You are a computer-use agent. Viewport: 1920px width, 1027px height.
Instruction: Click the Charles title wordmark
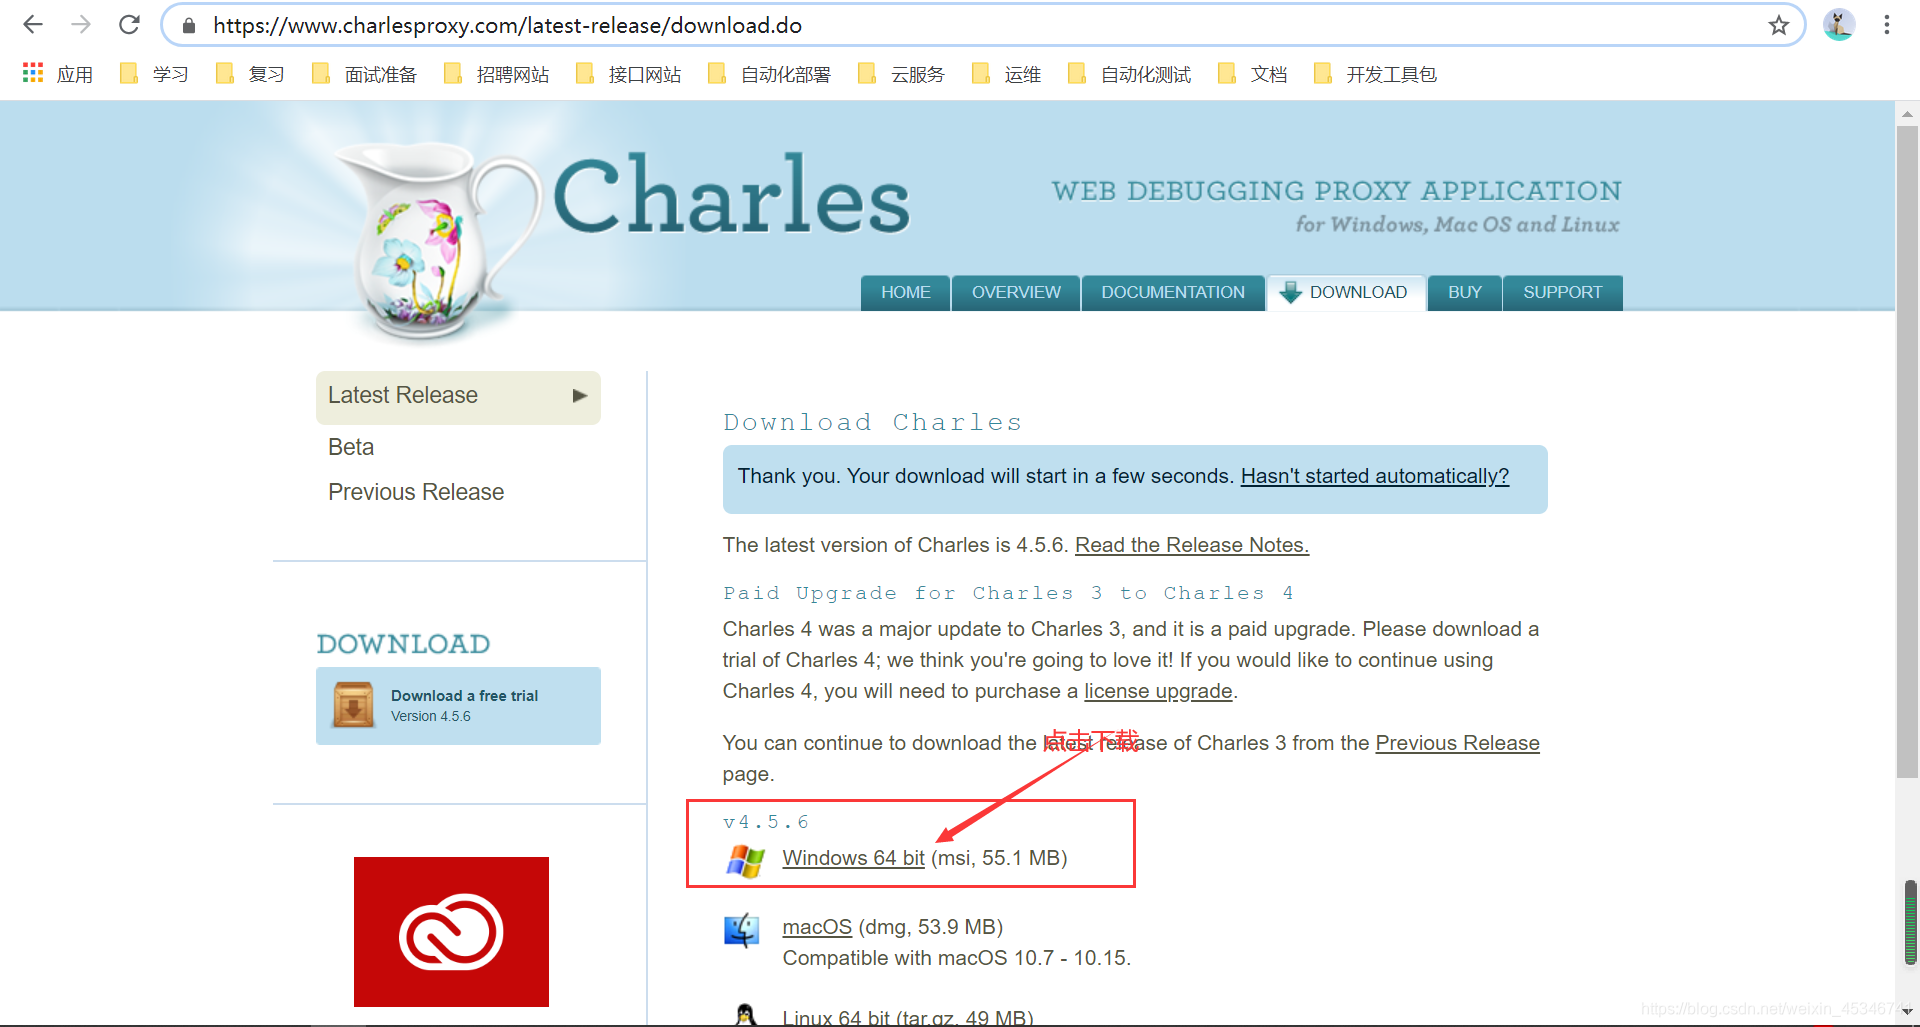click(x=732, y=195)
